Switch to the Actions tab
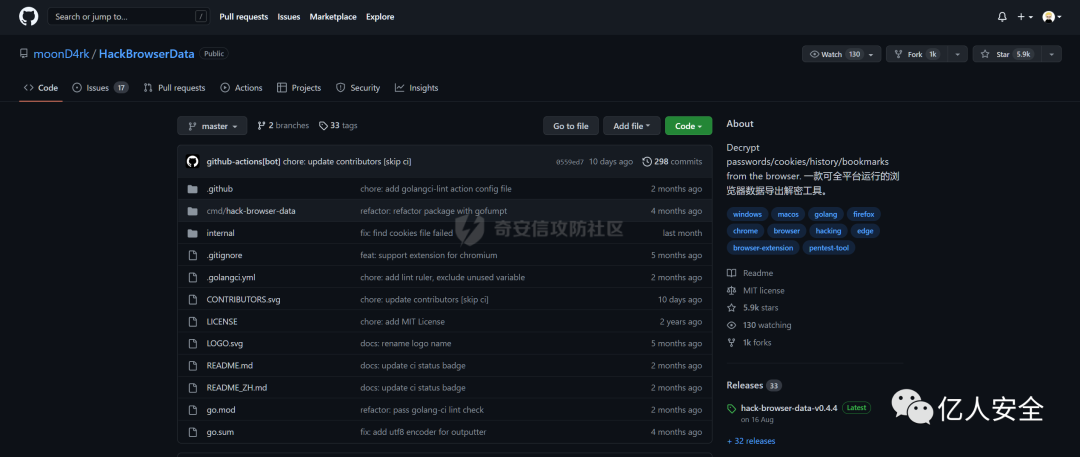The height and width of the screenshot is (457, 1080). click(241, 88)
